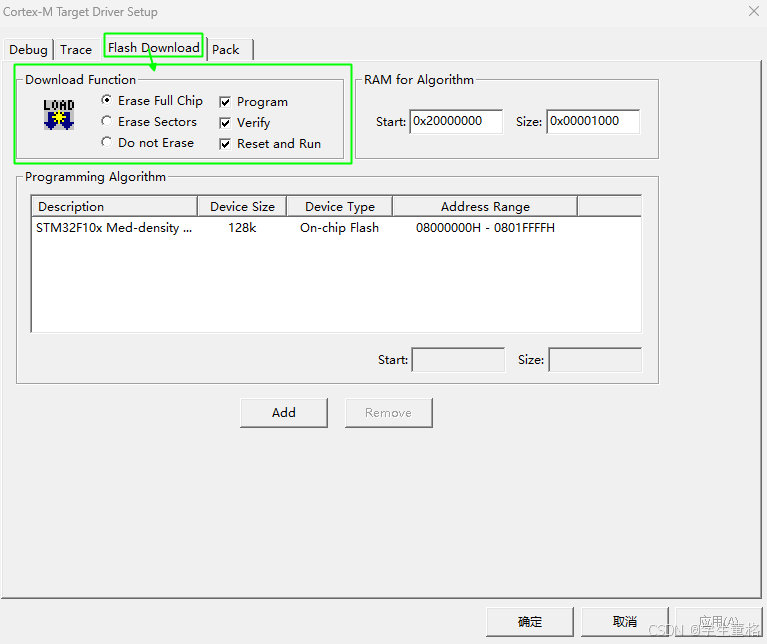767x644 pixels.
Task: Close the Cortex-M Target Driver Setup dialog
Action: click(754, 11)
